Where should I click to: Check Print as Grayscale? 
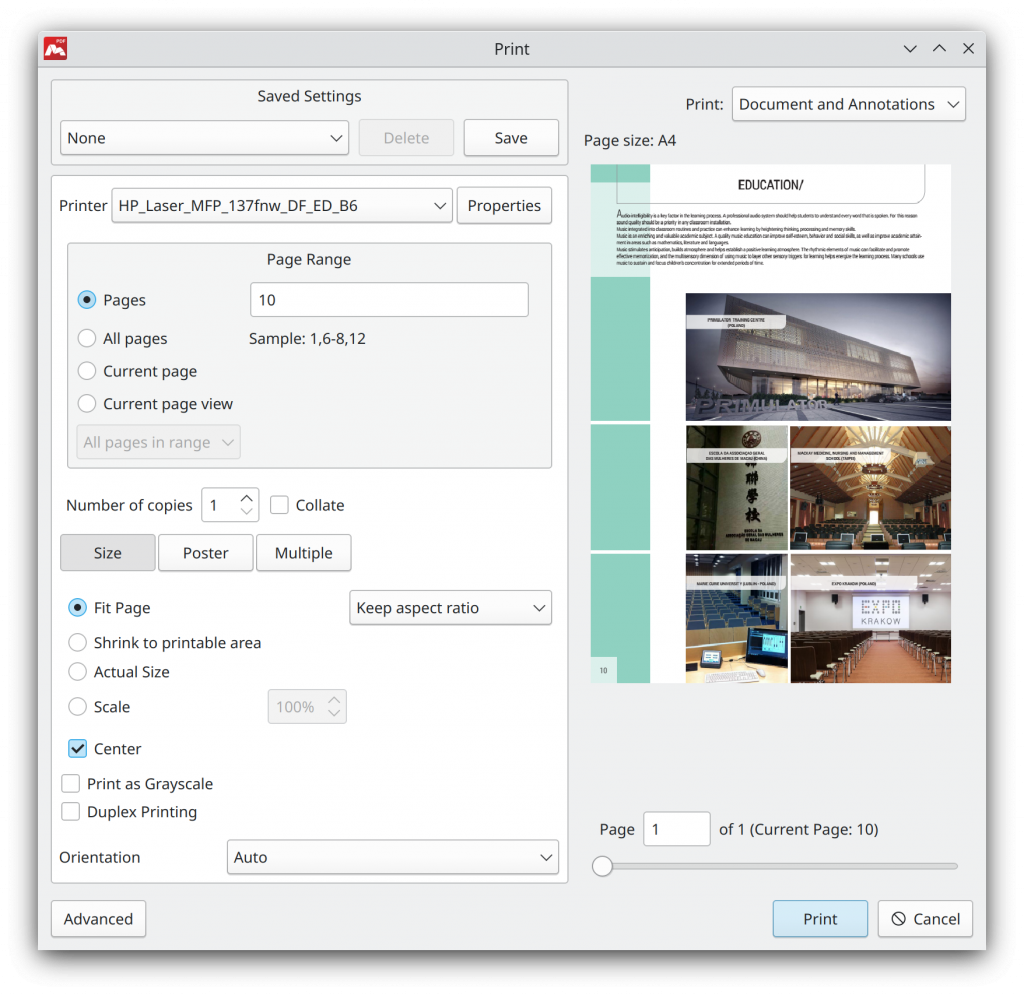[x=70, y=784]
